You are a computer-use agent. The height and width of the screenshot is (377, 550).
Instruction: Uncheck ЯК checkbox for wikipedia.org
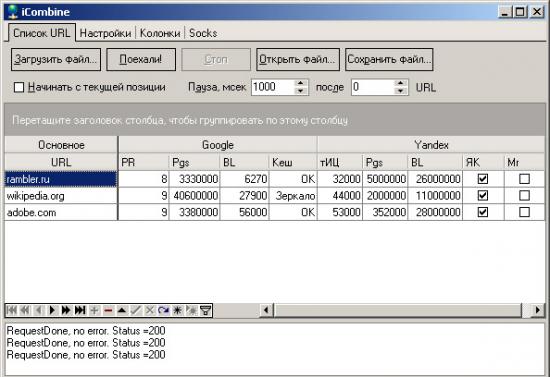point(483,195)
